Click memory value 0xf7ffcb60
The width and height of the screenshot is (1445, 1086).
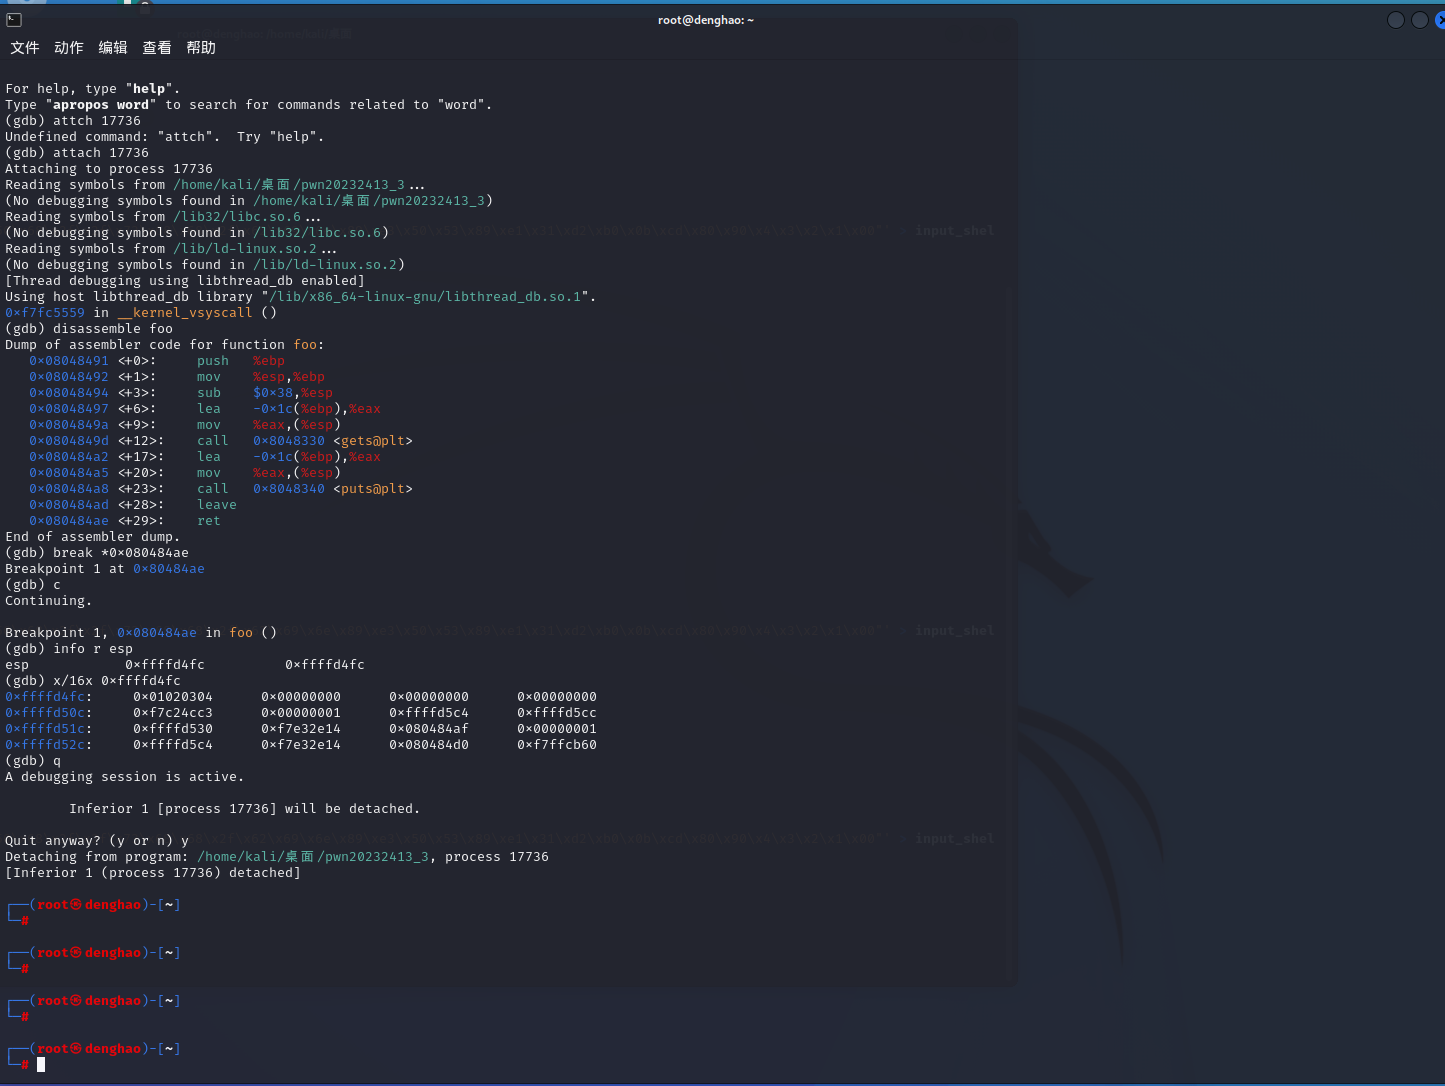(557, 745)
